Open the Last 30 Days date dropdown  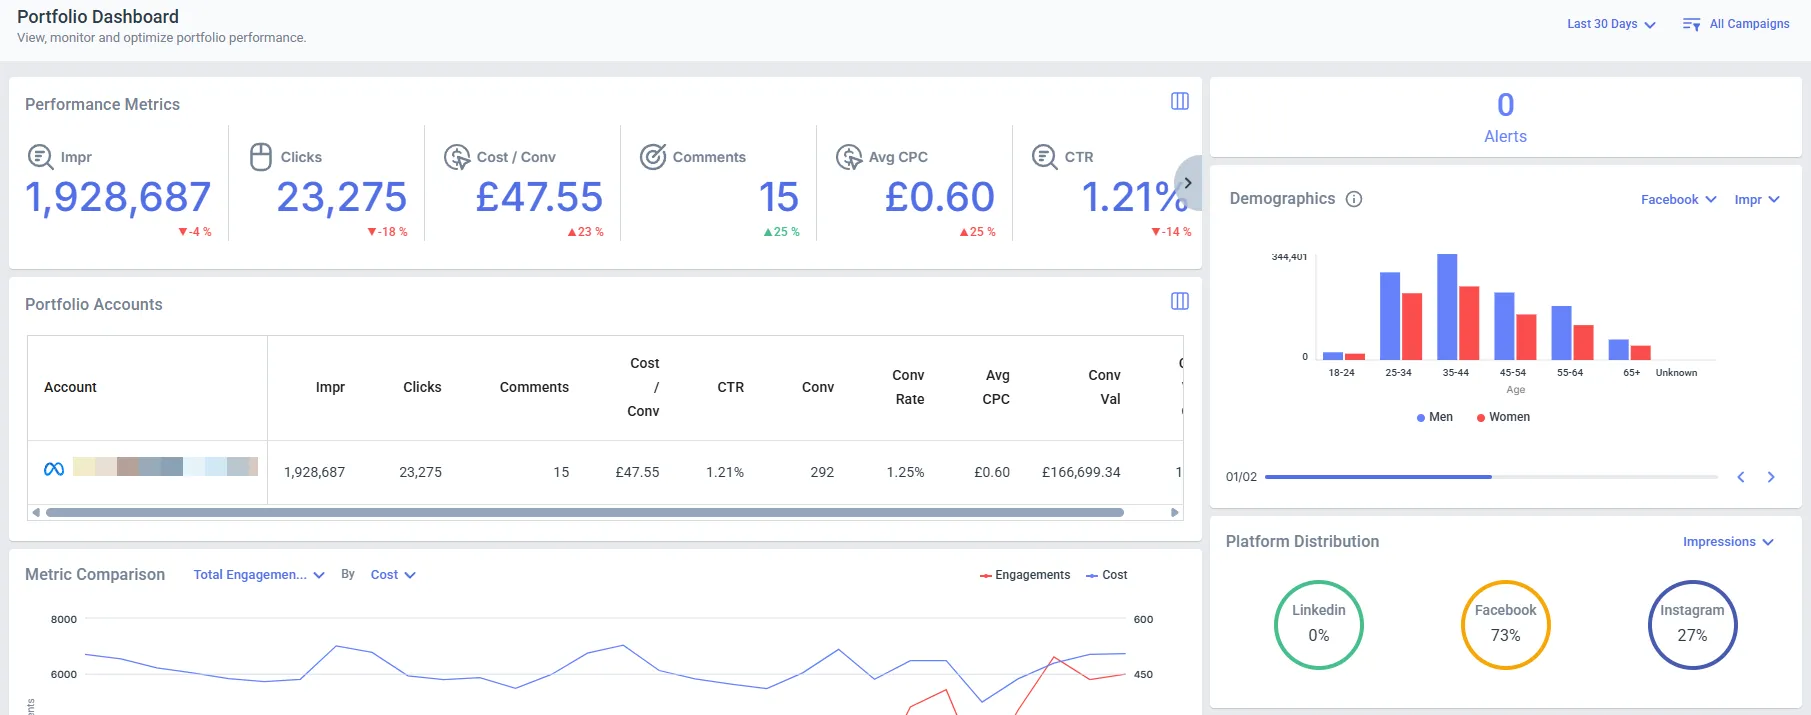1611,24
